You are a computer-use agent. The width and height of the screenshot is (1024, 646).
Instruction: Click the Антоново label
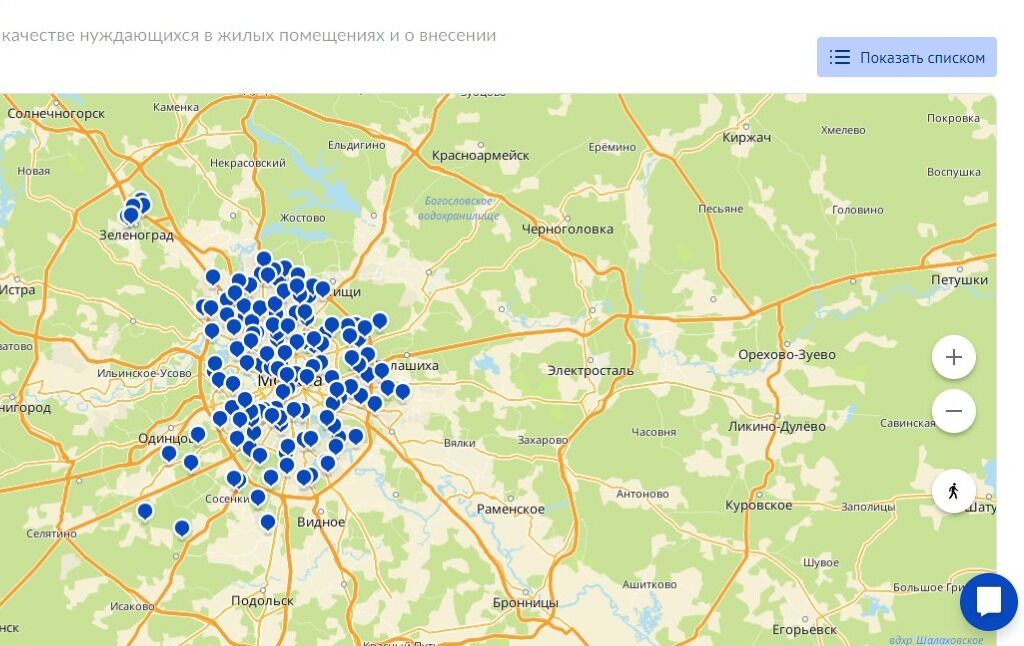pyautogui.click(x=642, y=494)
